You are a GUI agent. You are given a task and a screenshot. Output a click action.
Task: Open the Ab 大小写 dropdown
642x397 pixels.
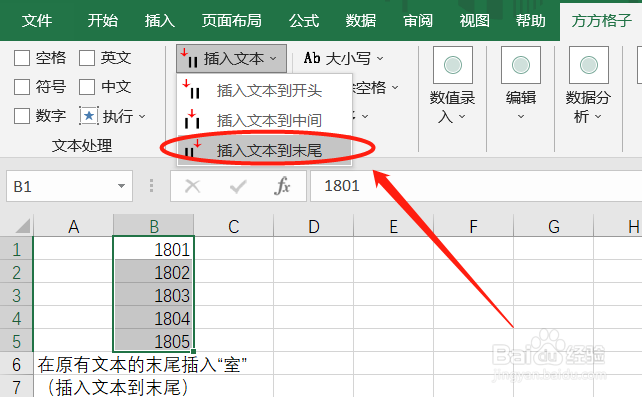pyautogui.click(x=343, y=59)
